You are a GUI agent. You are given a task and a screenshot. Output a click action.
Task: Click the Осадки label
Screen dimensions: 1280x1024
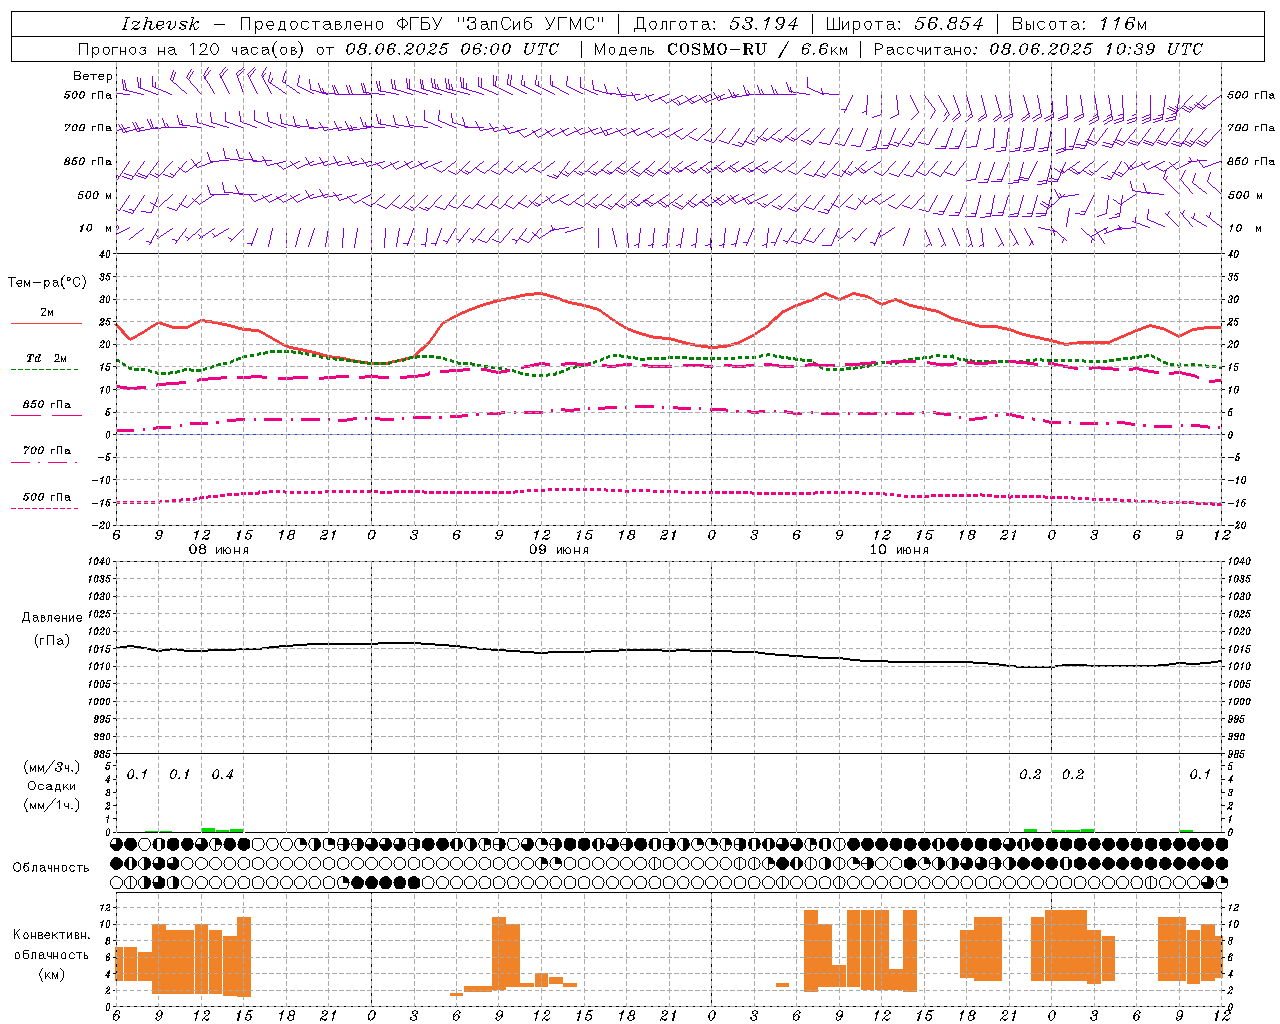[x=51, y=786]
